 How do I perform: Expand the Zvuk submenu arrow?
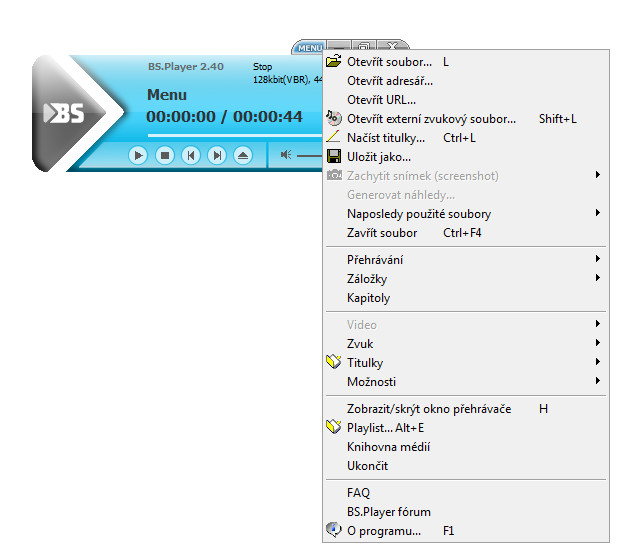pos(597,343)
